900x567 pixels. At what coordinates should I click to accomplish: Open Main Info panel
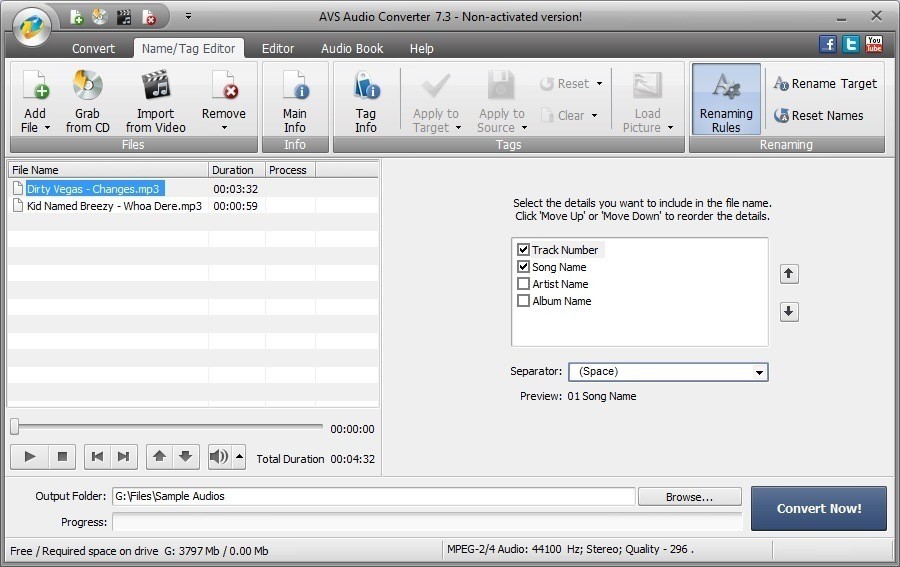(295, 102)
